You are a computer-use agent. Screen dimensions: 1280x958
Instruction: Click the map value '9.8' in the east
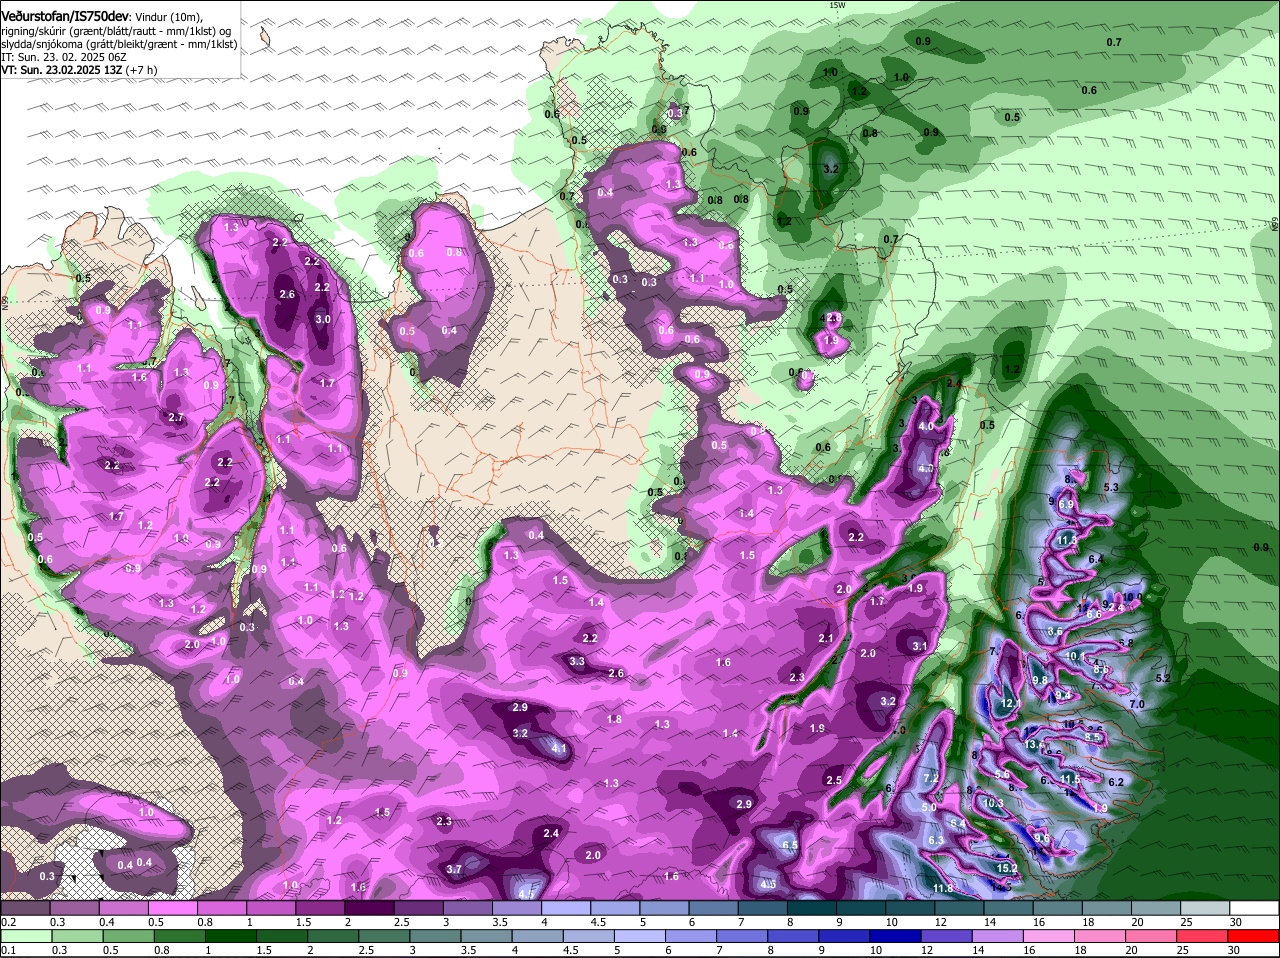1040,680
